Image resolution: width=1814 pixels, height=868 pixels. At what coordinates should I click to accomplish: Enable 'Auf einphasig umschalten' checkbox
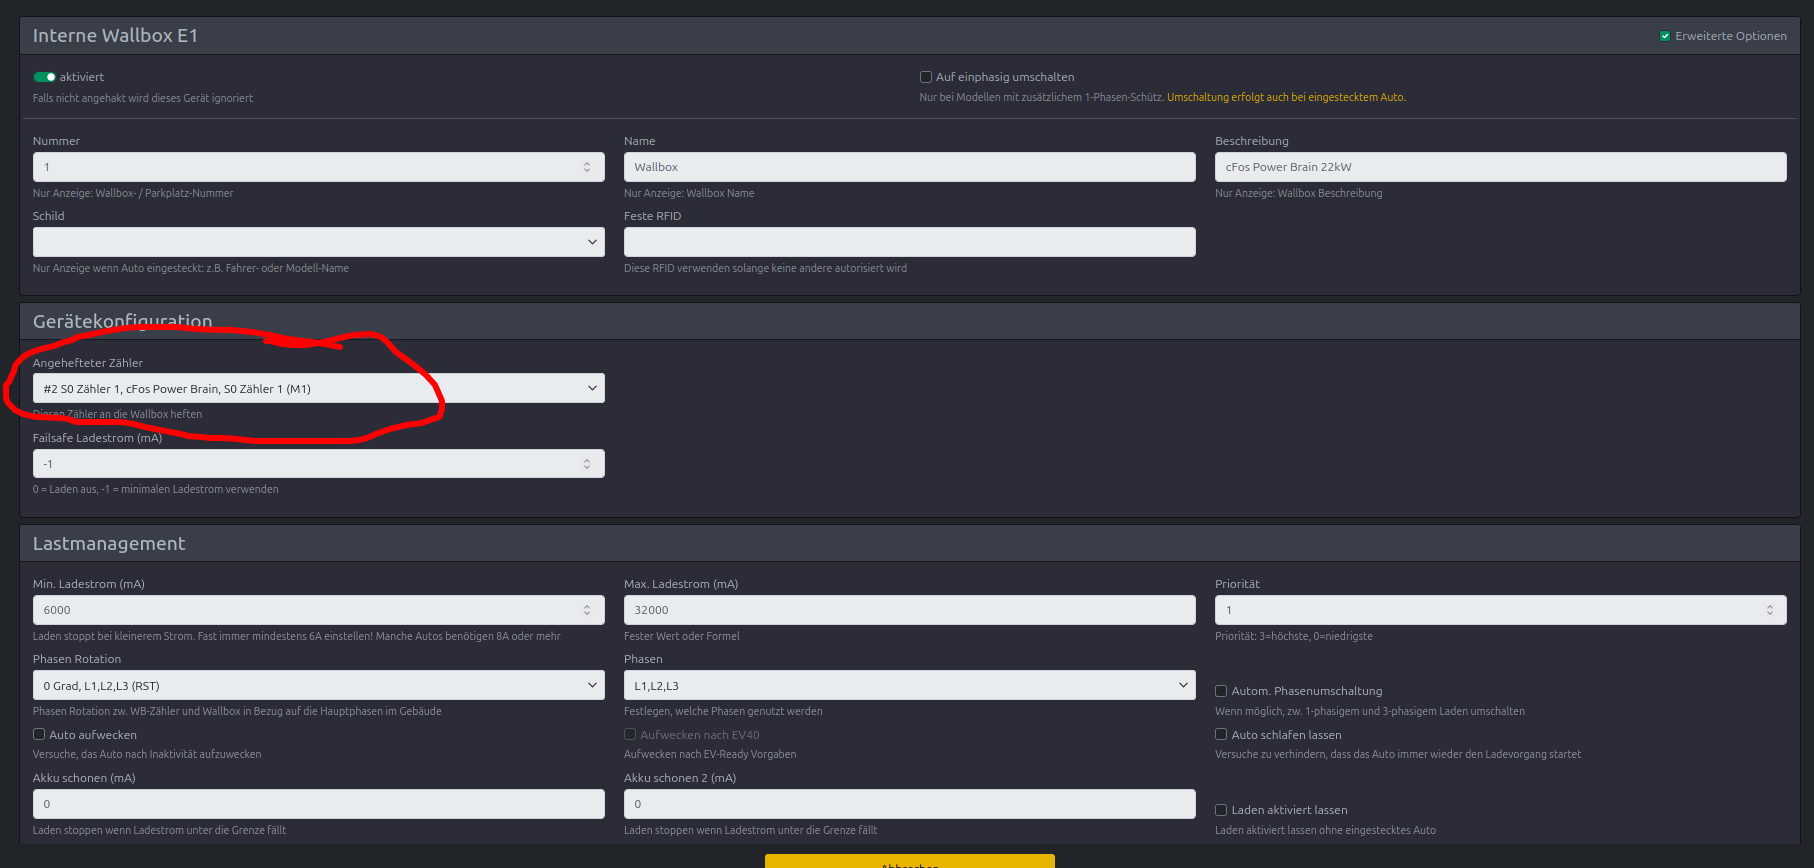[926, 77]
